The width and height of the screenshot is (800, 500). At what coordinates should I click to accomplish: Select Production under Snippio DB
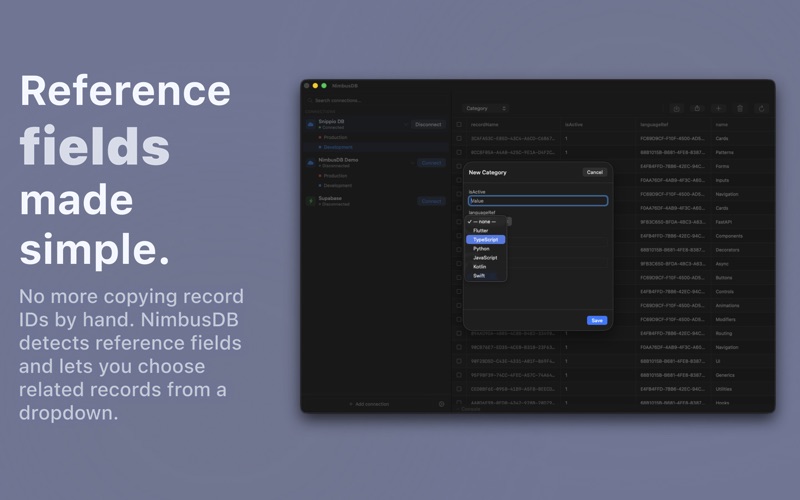point(335,137)
